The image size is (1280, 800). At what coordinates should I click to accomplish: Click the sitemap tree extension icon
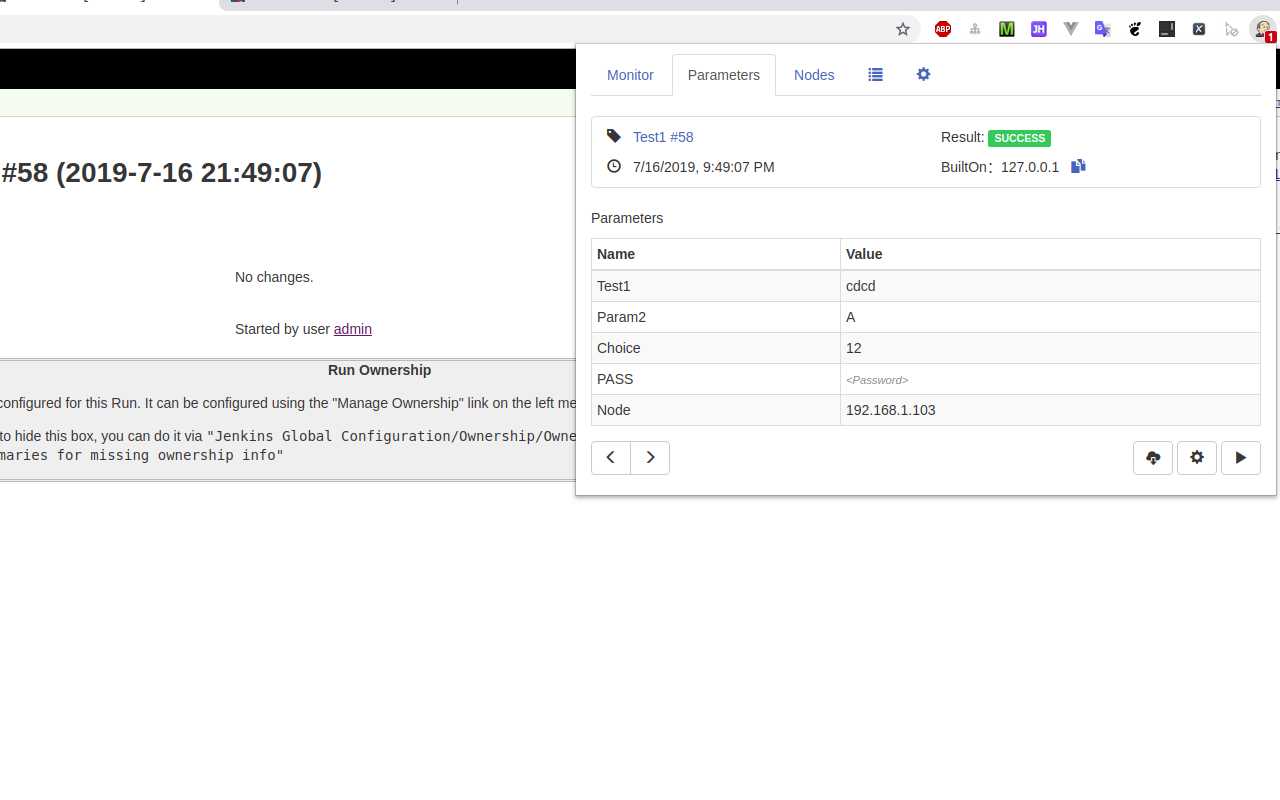(975, 29)
